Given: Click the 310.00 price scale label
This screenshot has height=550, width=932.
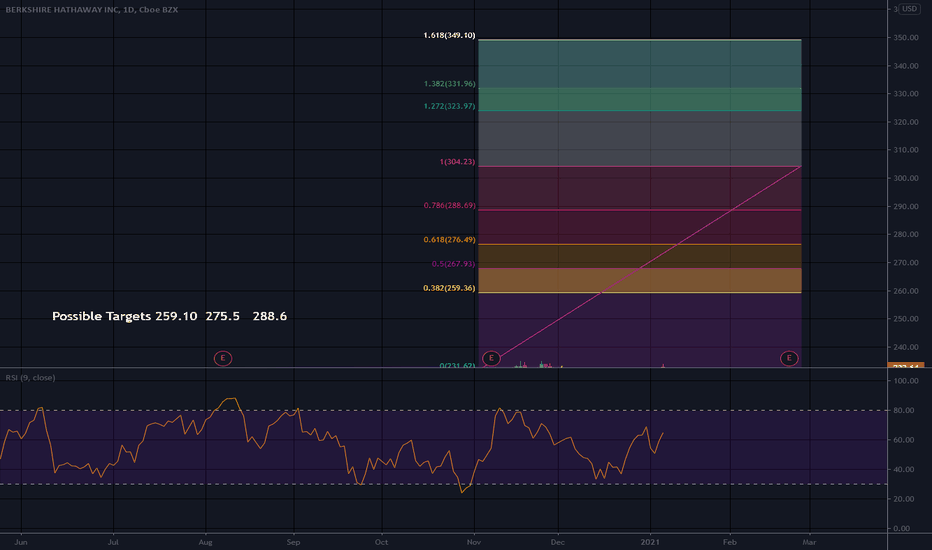Looking at the screenshot, I should [x=906, y=150].
